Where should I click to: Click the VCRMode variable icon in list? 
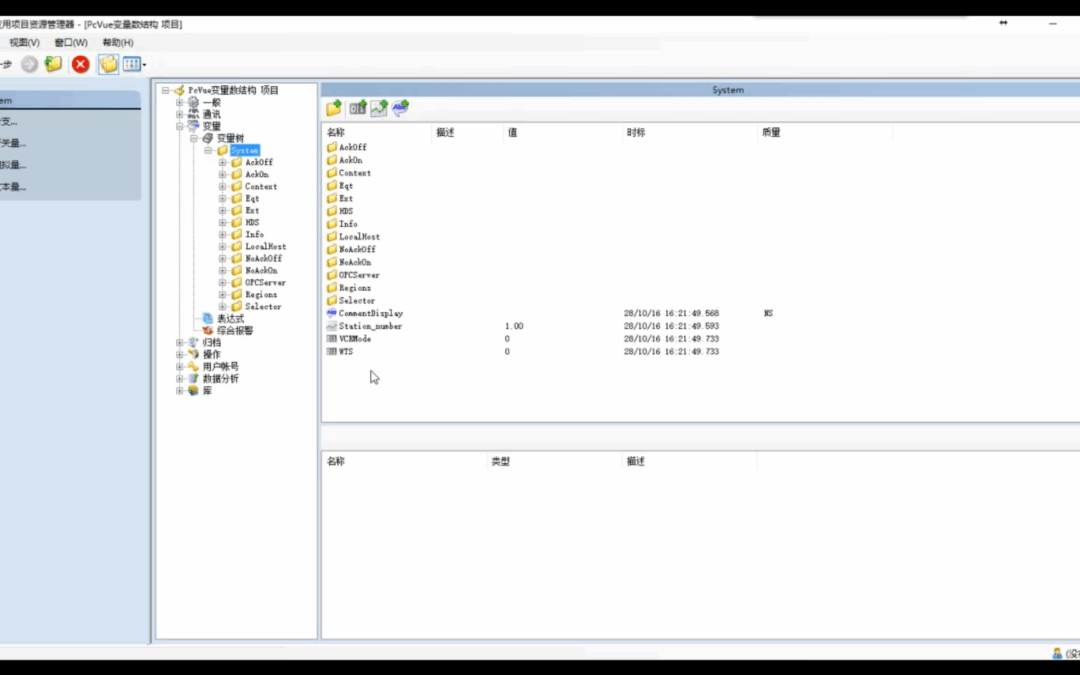tap(331, 339)
